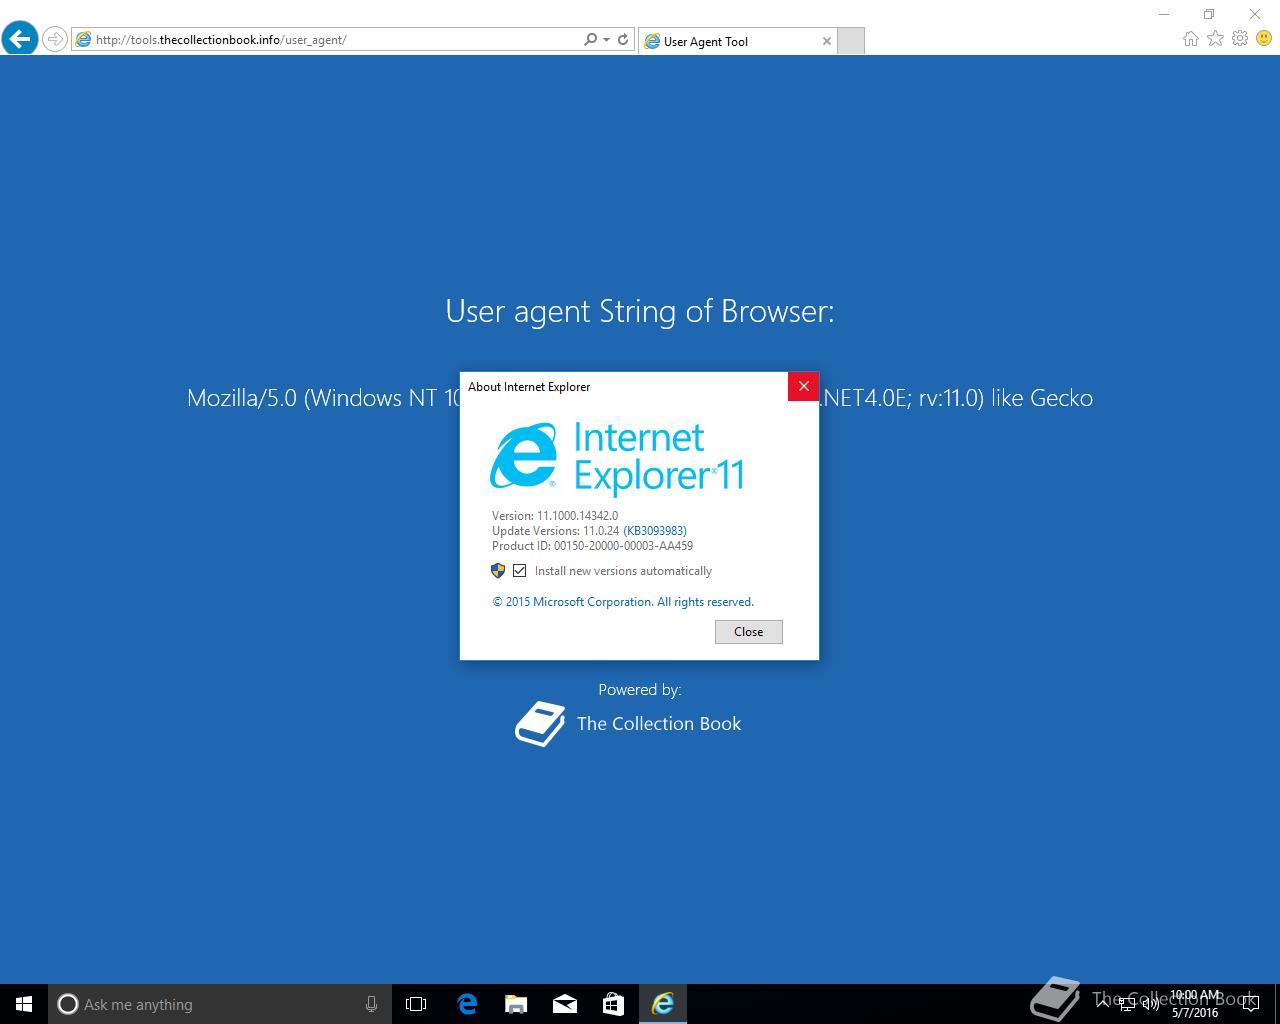Open a new blank tab
The width and height of the screenshot is (1280, 1024).
pyautogui.click(x=850, y=41)
